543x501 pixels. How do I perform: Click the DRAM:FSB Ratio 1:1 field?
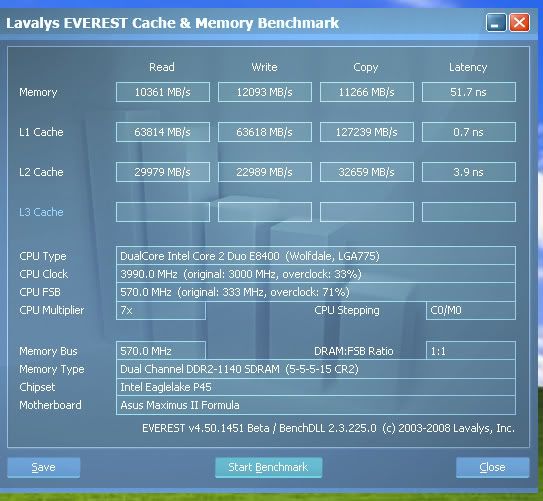pyautogui.click(x=471, y=351)
